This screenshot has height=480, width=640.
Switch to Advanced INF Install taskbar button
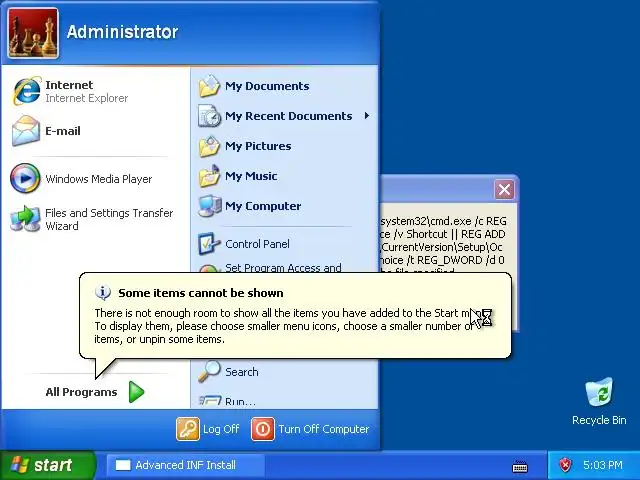point(186,465)
